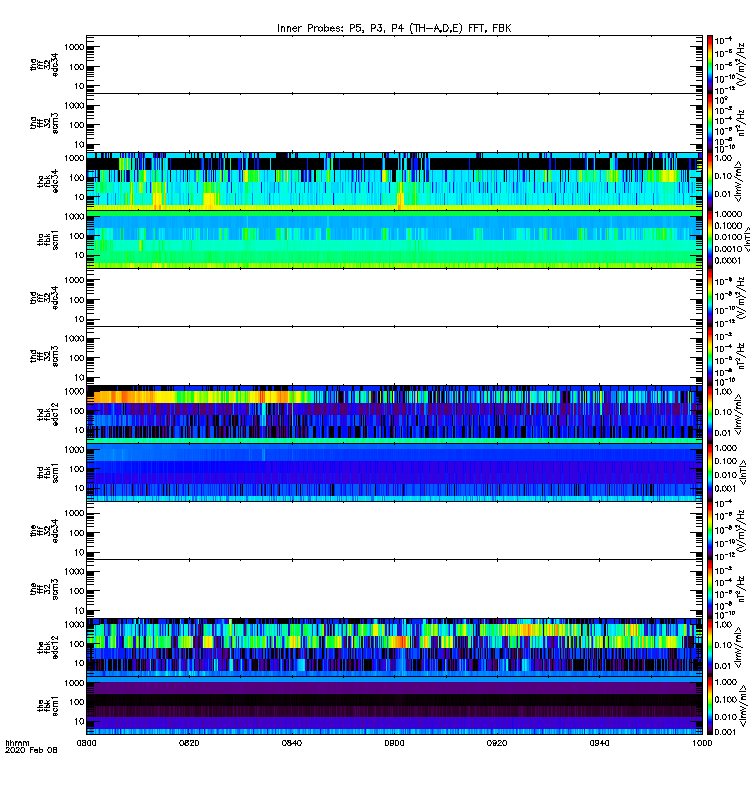The height and width of the screenshot is (800, 750).
Task: Click the nT²/Hz unit label of tha scm3 color bar
Action: click(741, 123)
